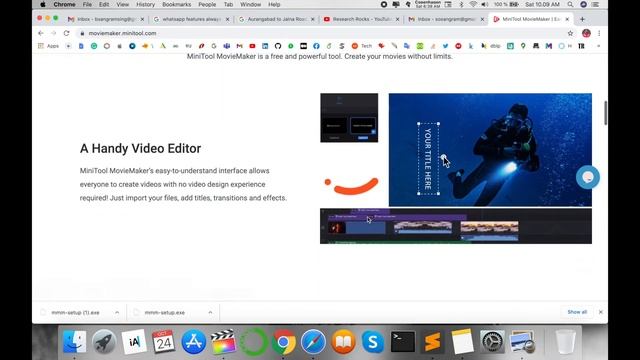
Task: Reload the page with the refresh icon
Action: pos(67,33)
